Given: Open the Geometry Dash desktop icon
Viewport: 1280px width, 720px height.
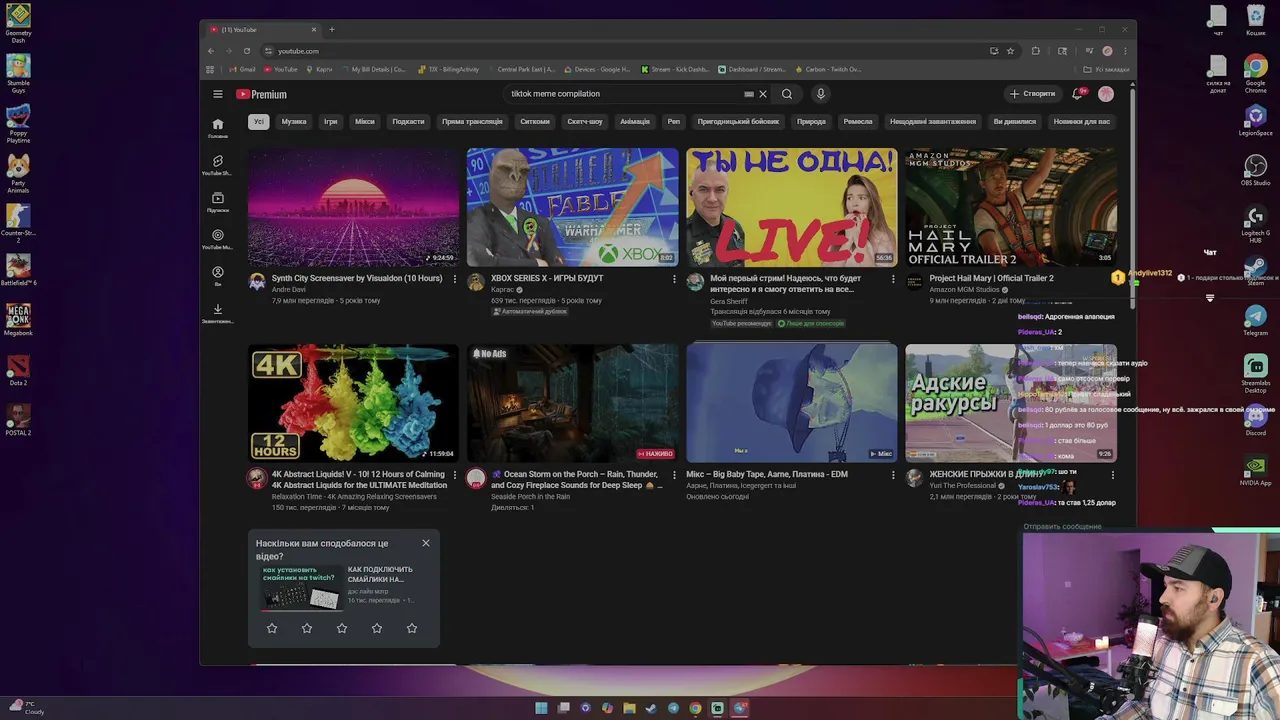Looking at the screenshot, I should point(18,22).
